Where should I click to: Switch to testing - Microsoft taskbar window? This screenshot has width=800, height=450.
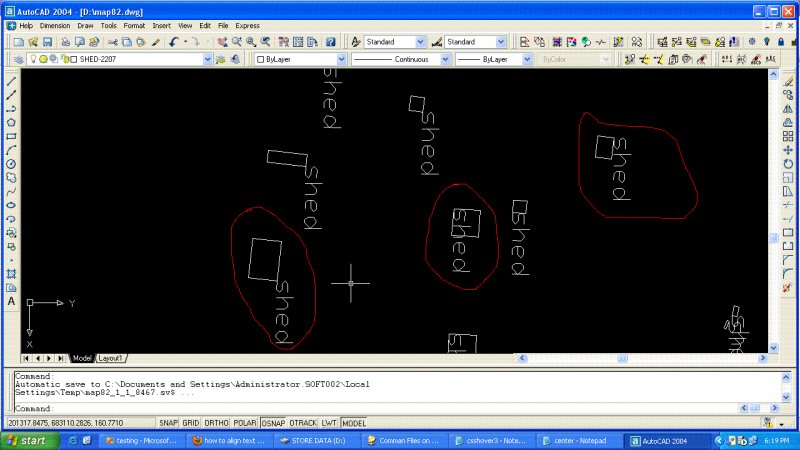[x=141, y=441]
